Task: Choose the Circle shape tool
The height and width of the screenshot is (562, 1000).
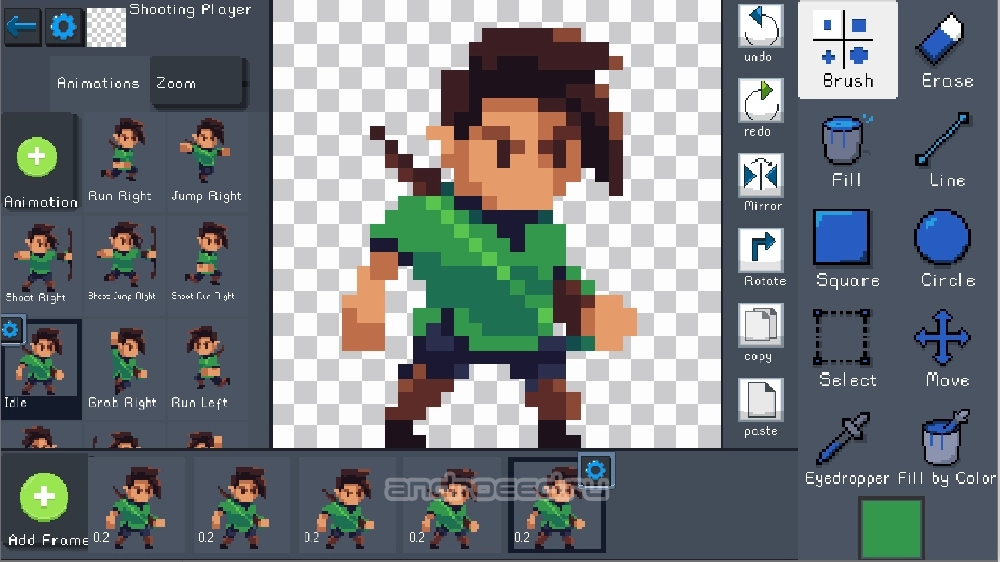Action: [947, 249]
